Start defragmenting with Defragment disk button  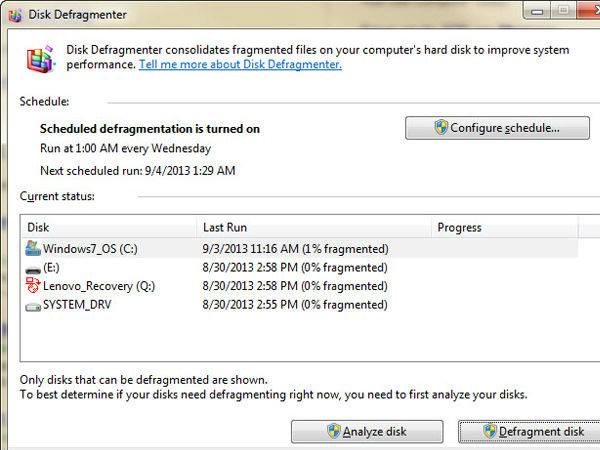pyautogui.click(x=528, y=432)
